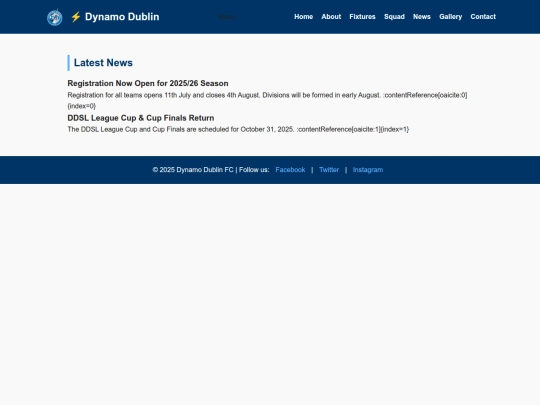
Task: Open the News navigation link
Action: coord(422,17)
